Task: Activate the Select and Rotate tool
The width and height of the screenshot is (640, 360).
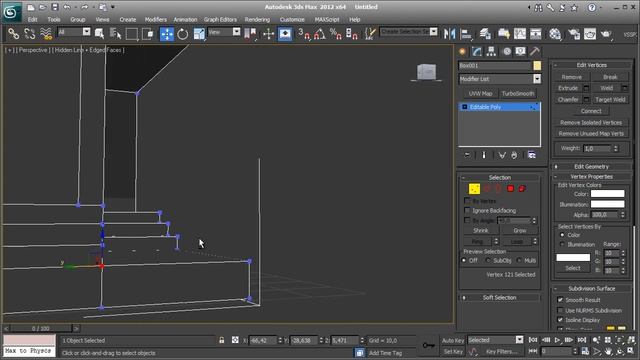Action: 182,33
